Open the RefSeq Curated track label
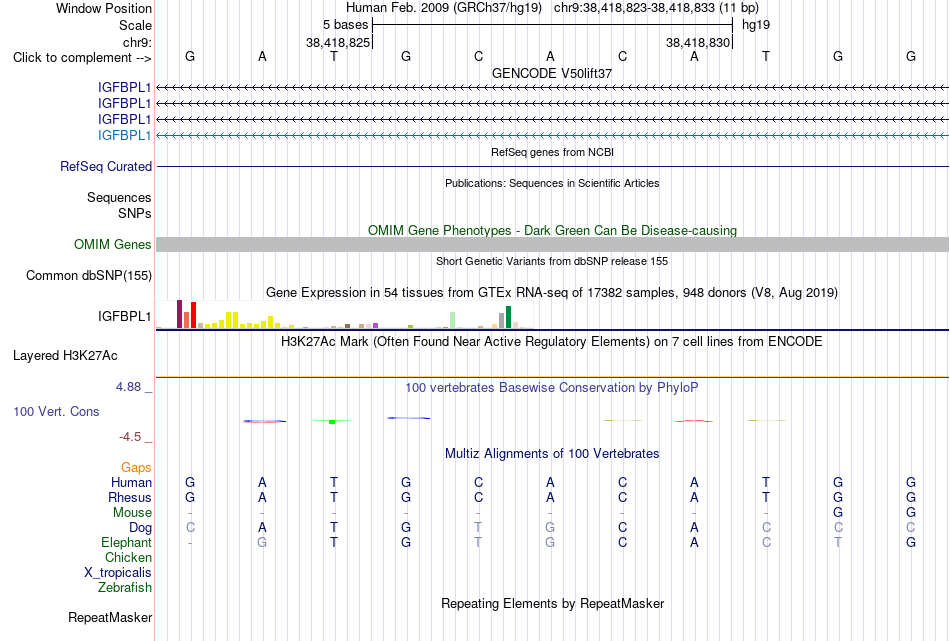 [x=106, y=166]
